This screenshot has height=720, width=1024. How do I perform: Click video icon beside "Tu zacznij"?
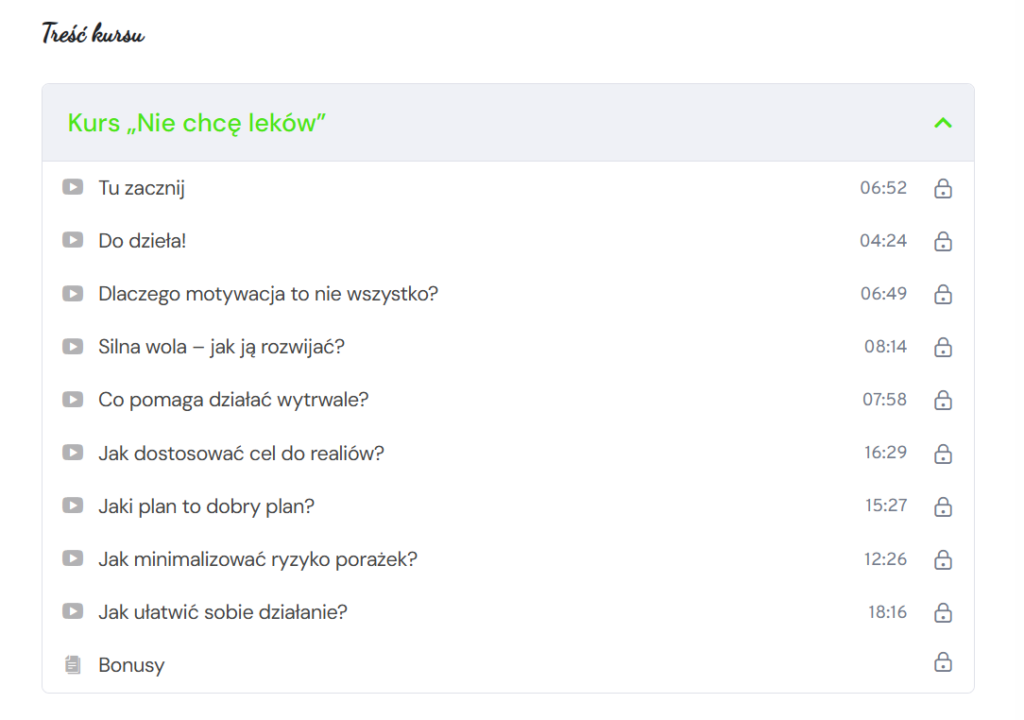coord(72,187)
